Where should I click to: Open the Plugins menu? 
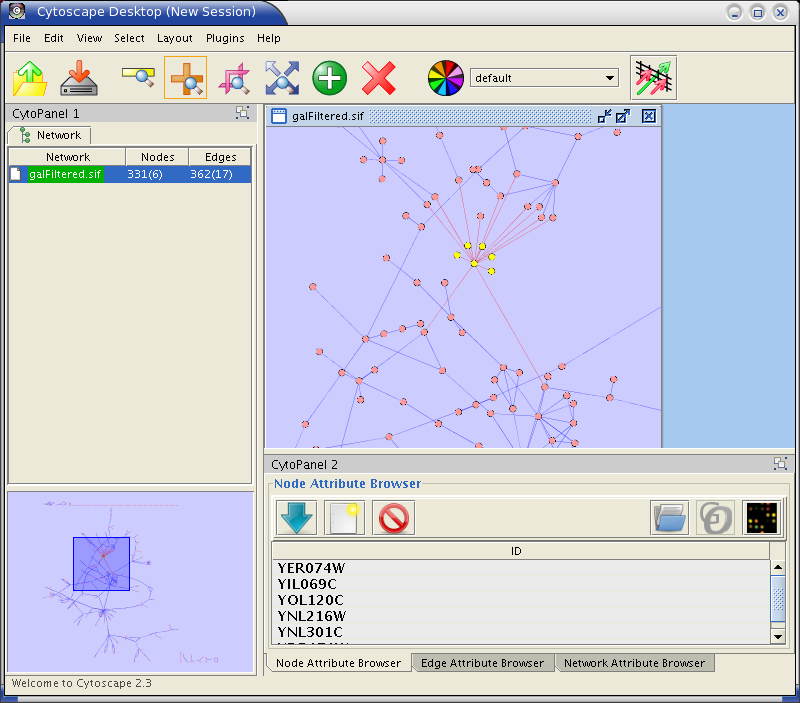(x=225, y=38)
